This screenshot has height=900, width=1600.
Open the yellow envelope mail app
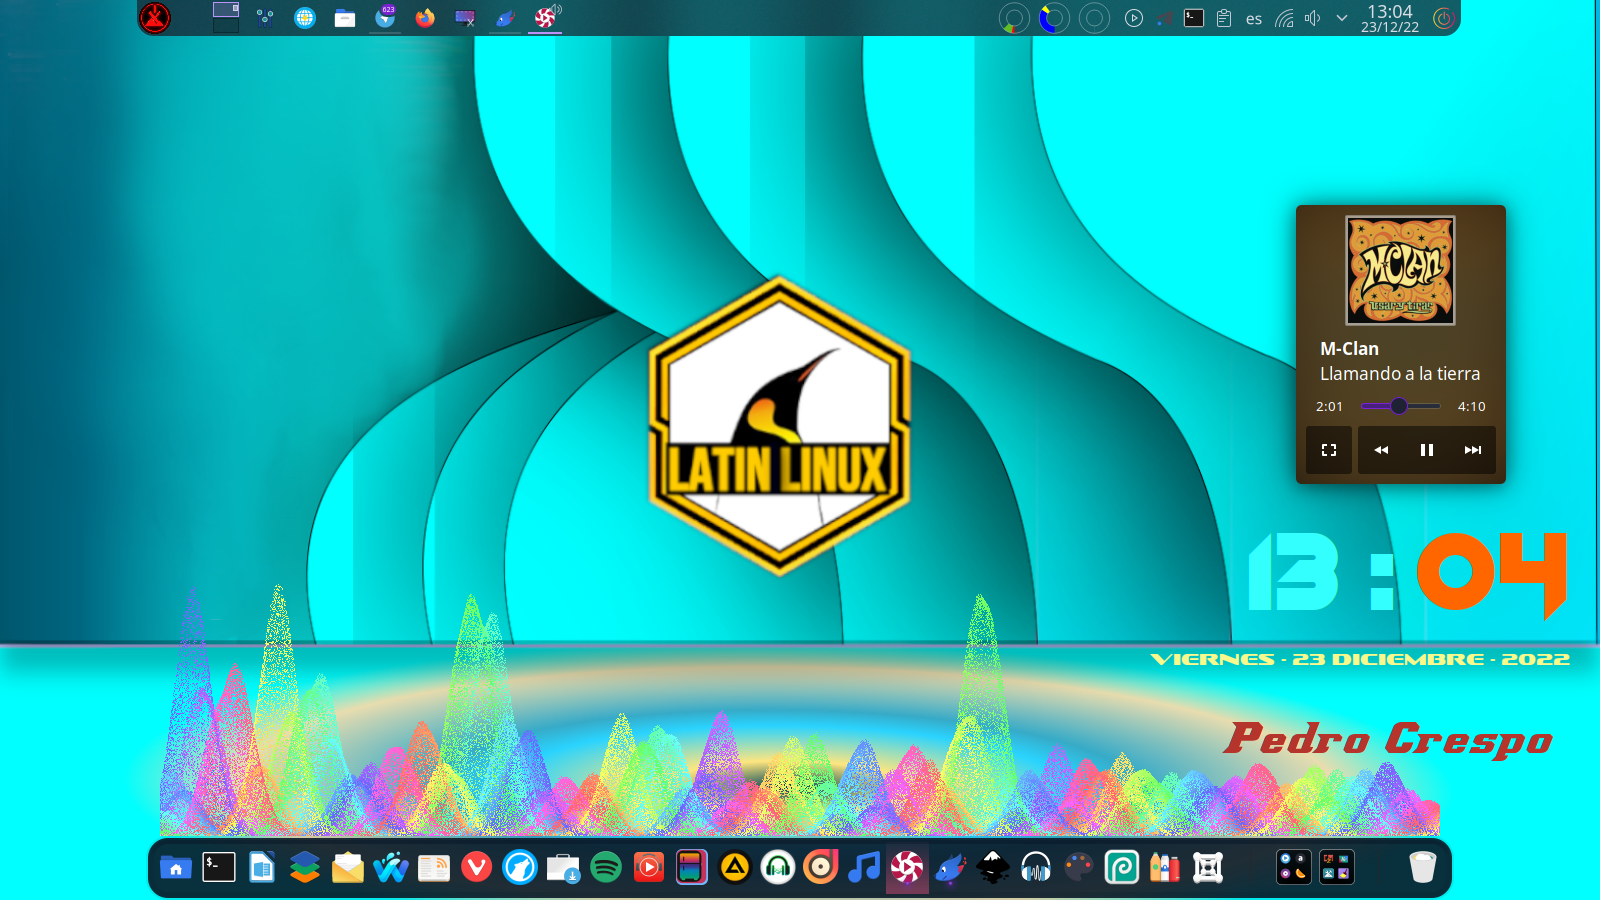(x=348, y=867)
